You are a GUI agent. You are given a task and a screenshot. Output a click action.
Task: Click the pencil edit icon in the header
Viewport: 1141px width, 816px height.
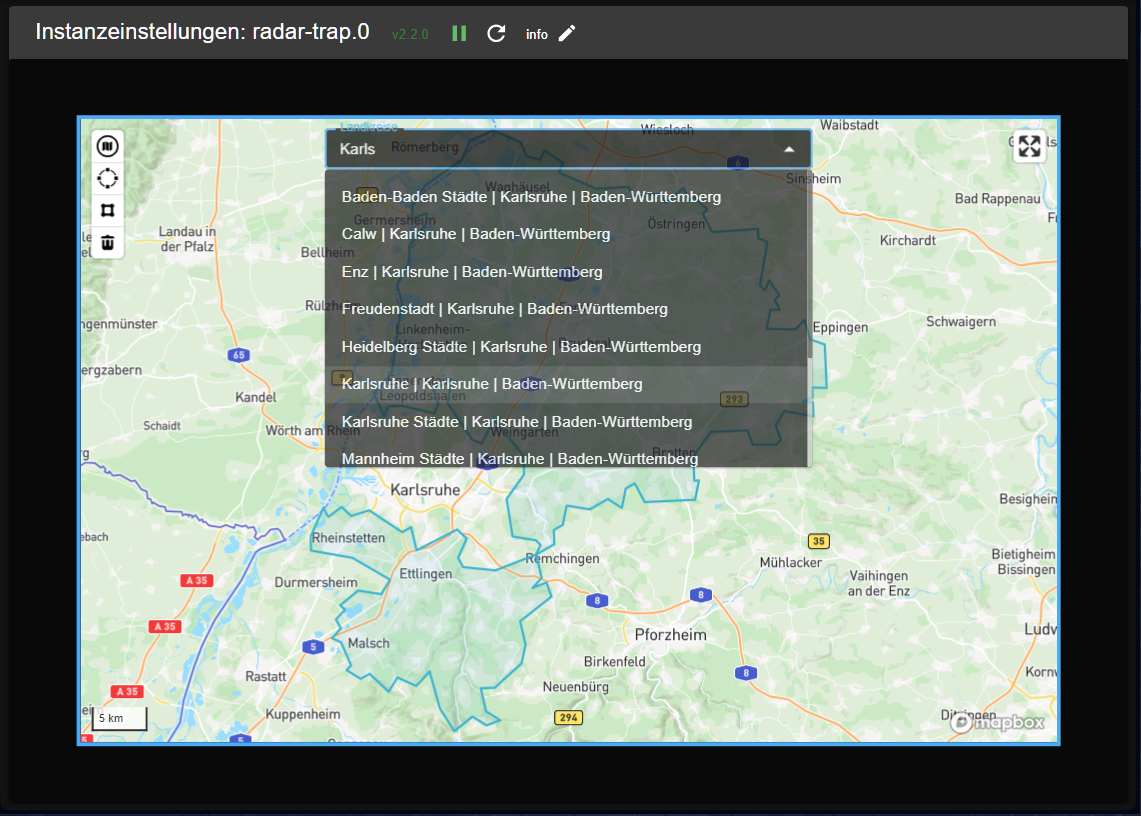567,33
